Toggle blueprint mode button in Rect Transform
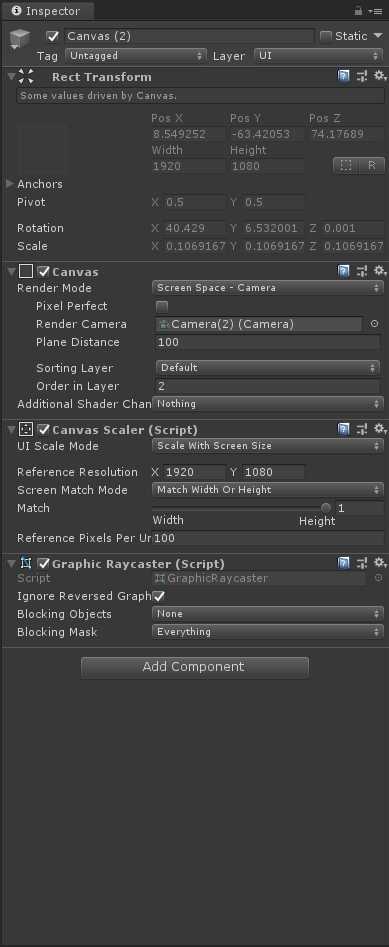This screenshot has height=947, width=389. click(346, 165)
